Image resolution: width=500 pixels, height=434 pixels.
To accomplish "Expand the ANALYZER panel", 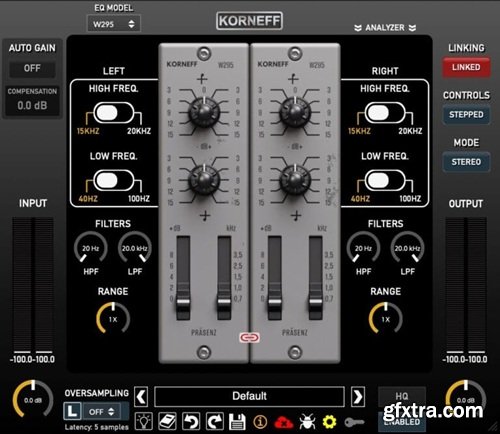I will [x=385, y=28].
